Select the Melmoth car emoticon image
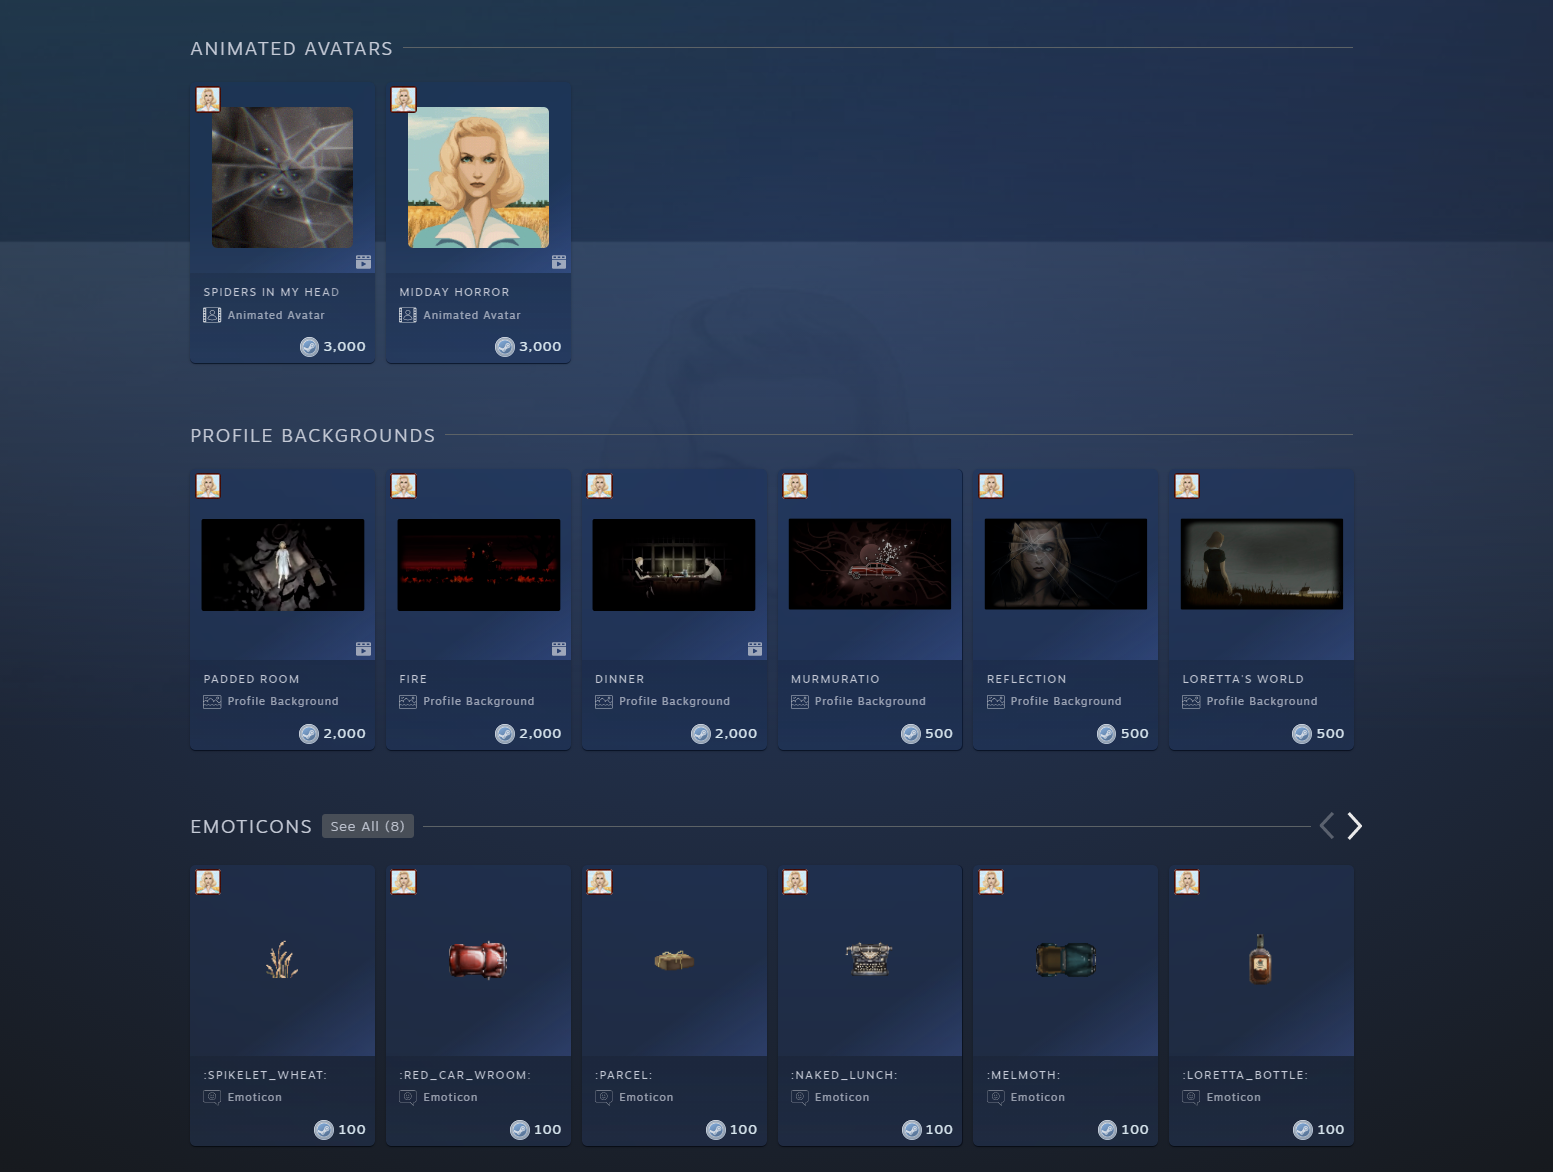This screenshot has height=1172, width=1553. [1066, 960]
